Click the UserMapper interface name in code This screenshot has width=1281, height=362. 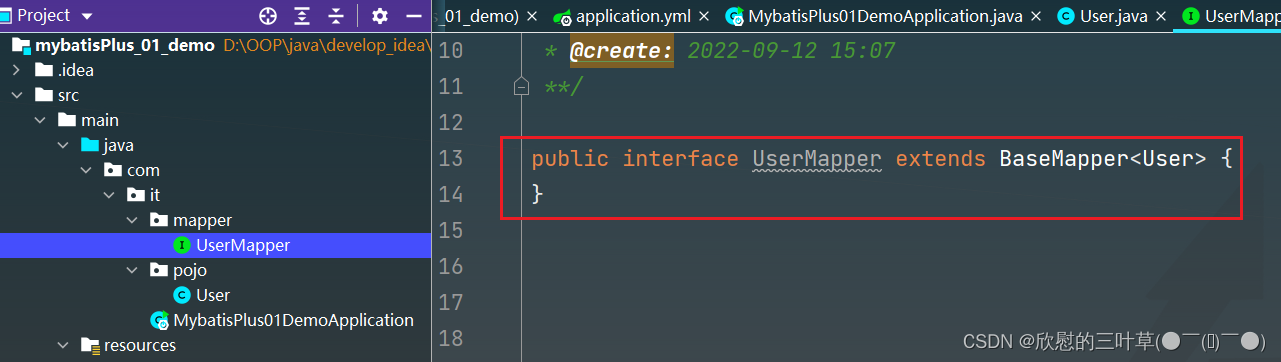coord(817,159)
